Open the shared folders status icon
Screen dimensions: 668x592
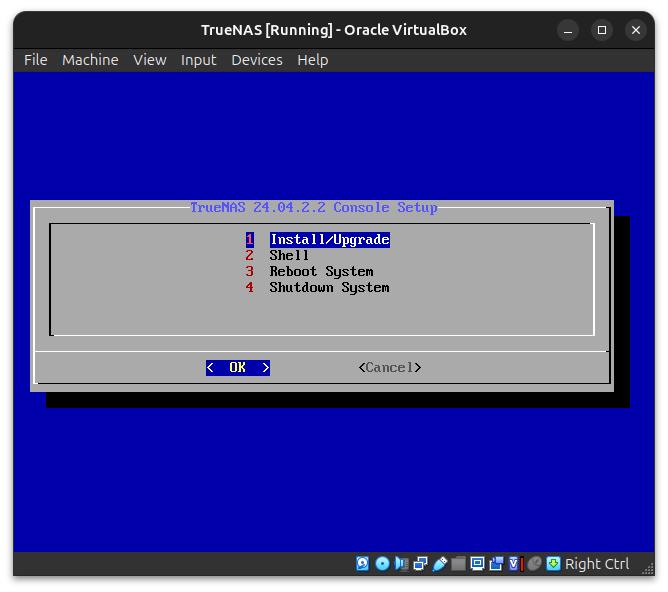(x=458, y=564)
